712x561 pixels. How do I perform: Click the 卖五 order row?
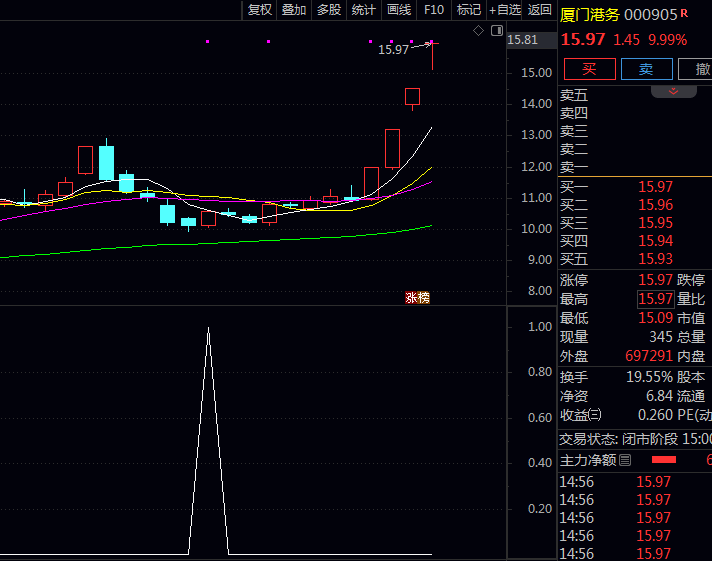(x=635, y=95)
